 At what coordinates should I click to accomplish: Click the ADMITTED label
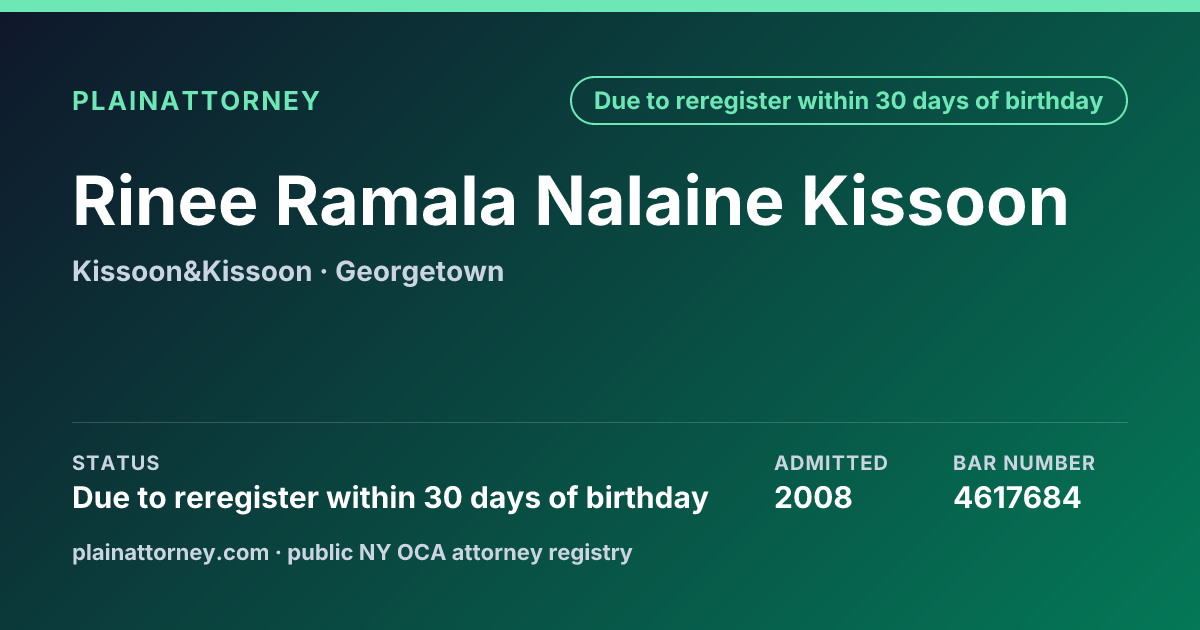click(831, 463)
